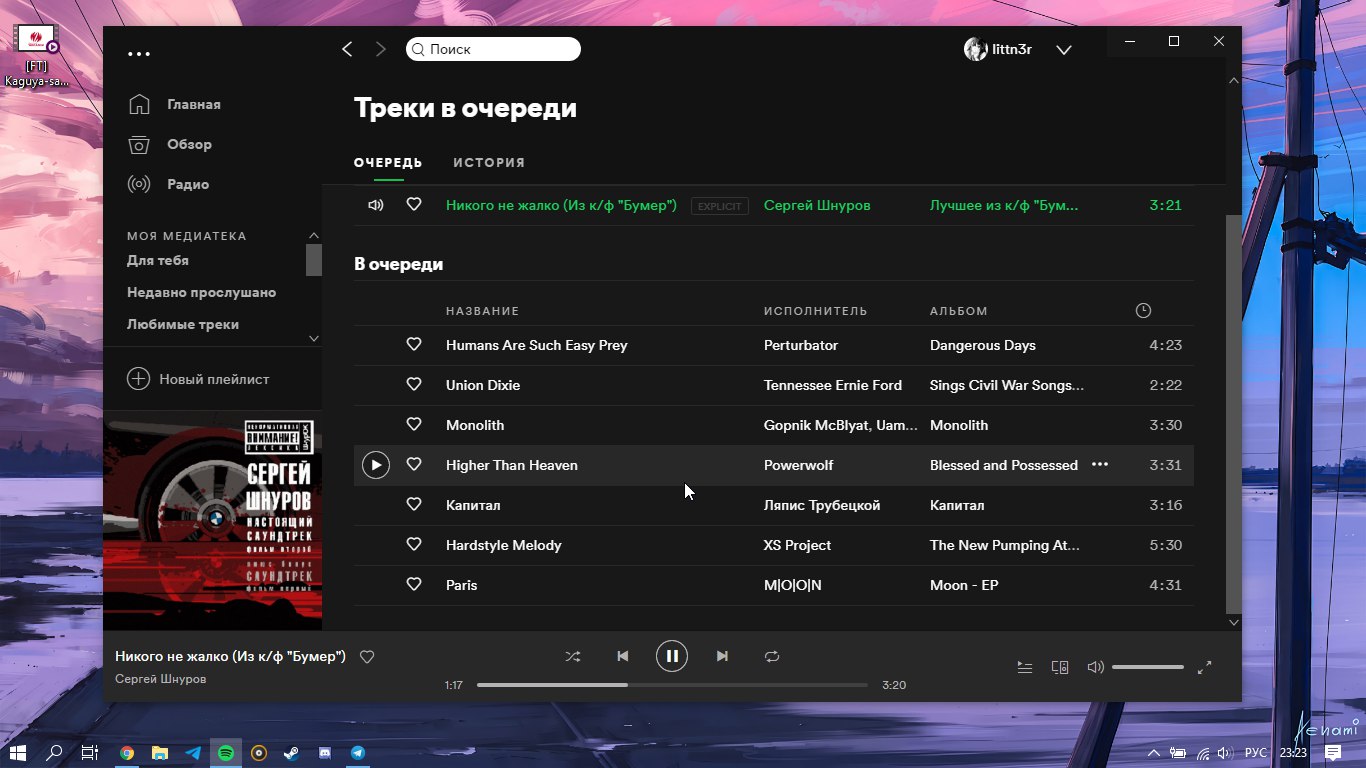
Task: Open Недавно прослушано
Action: click(201, 292)
